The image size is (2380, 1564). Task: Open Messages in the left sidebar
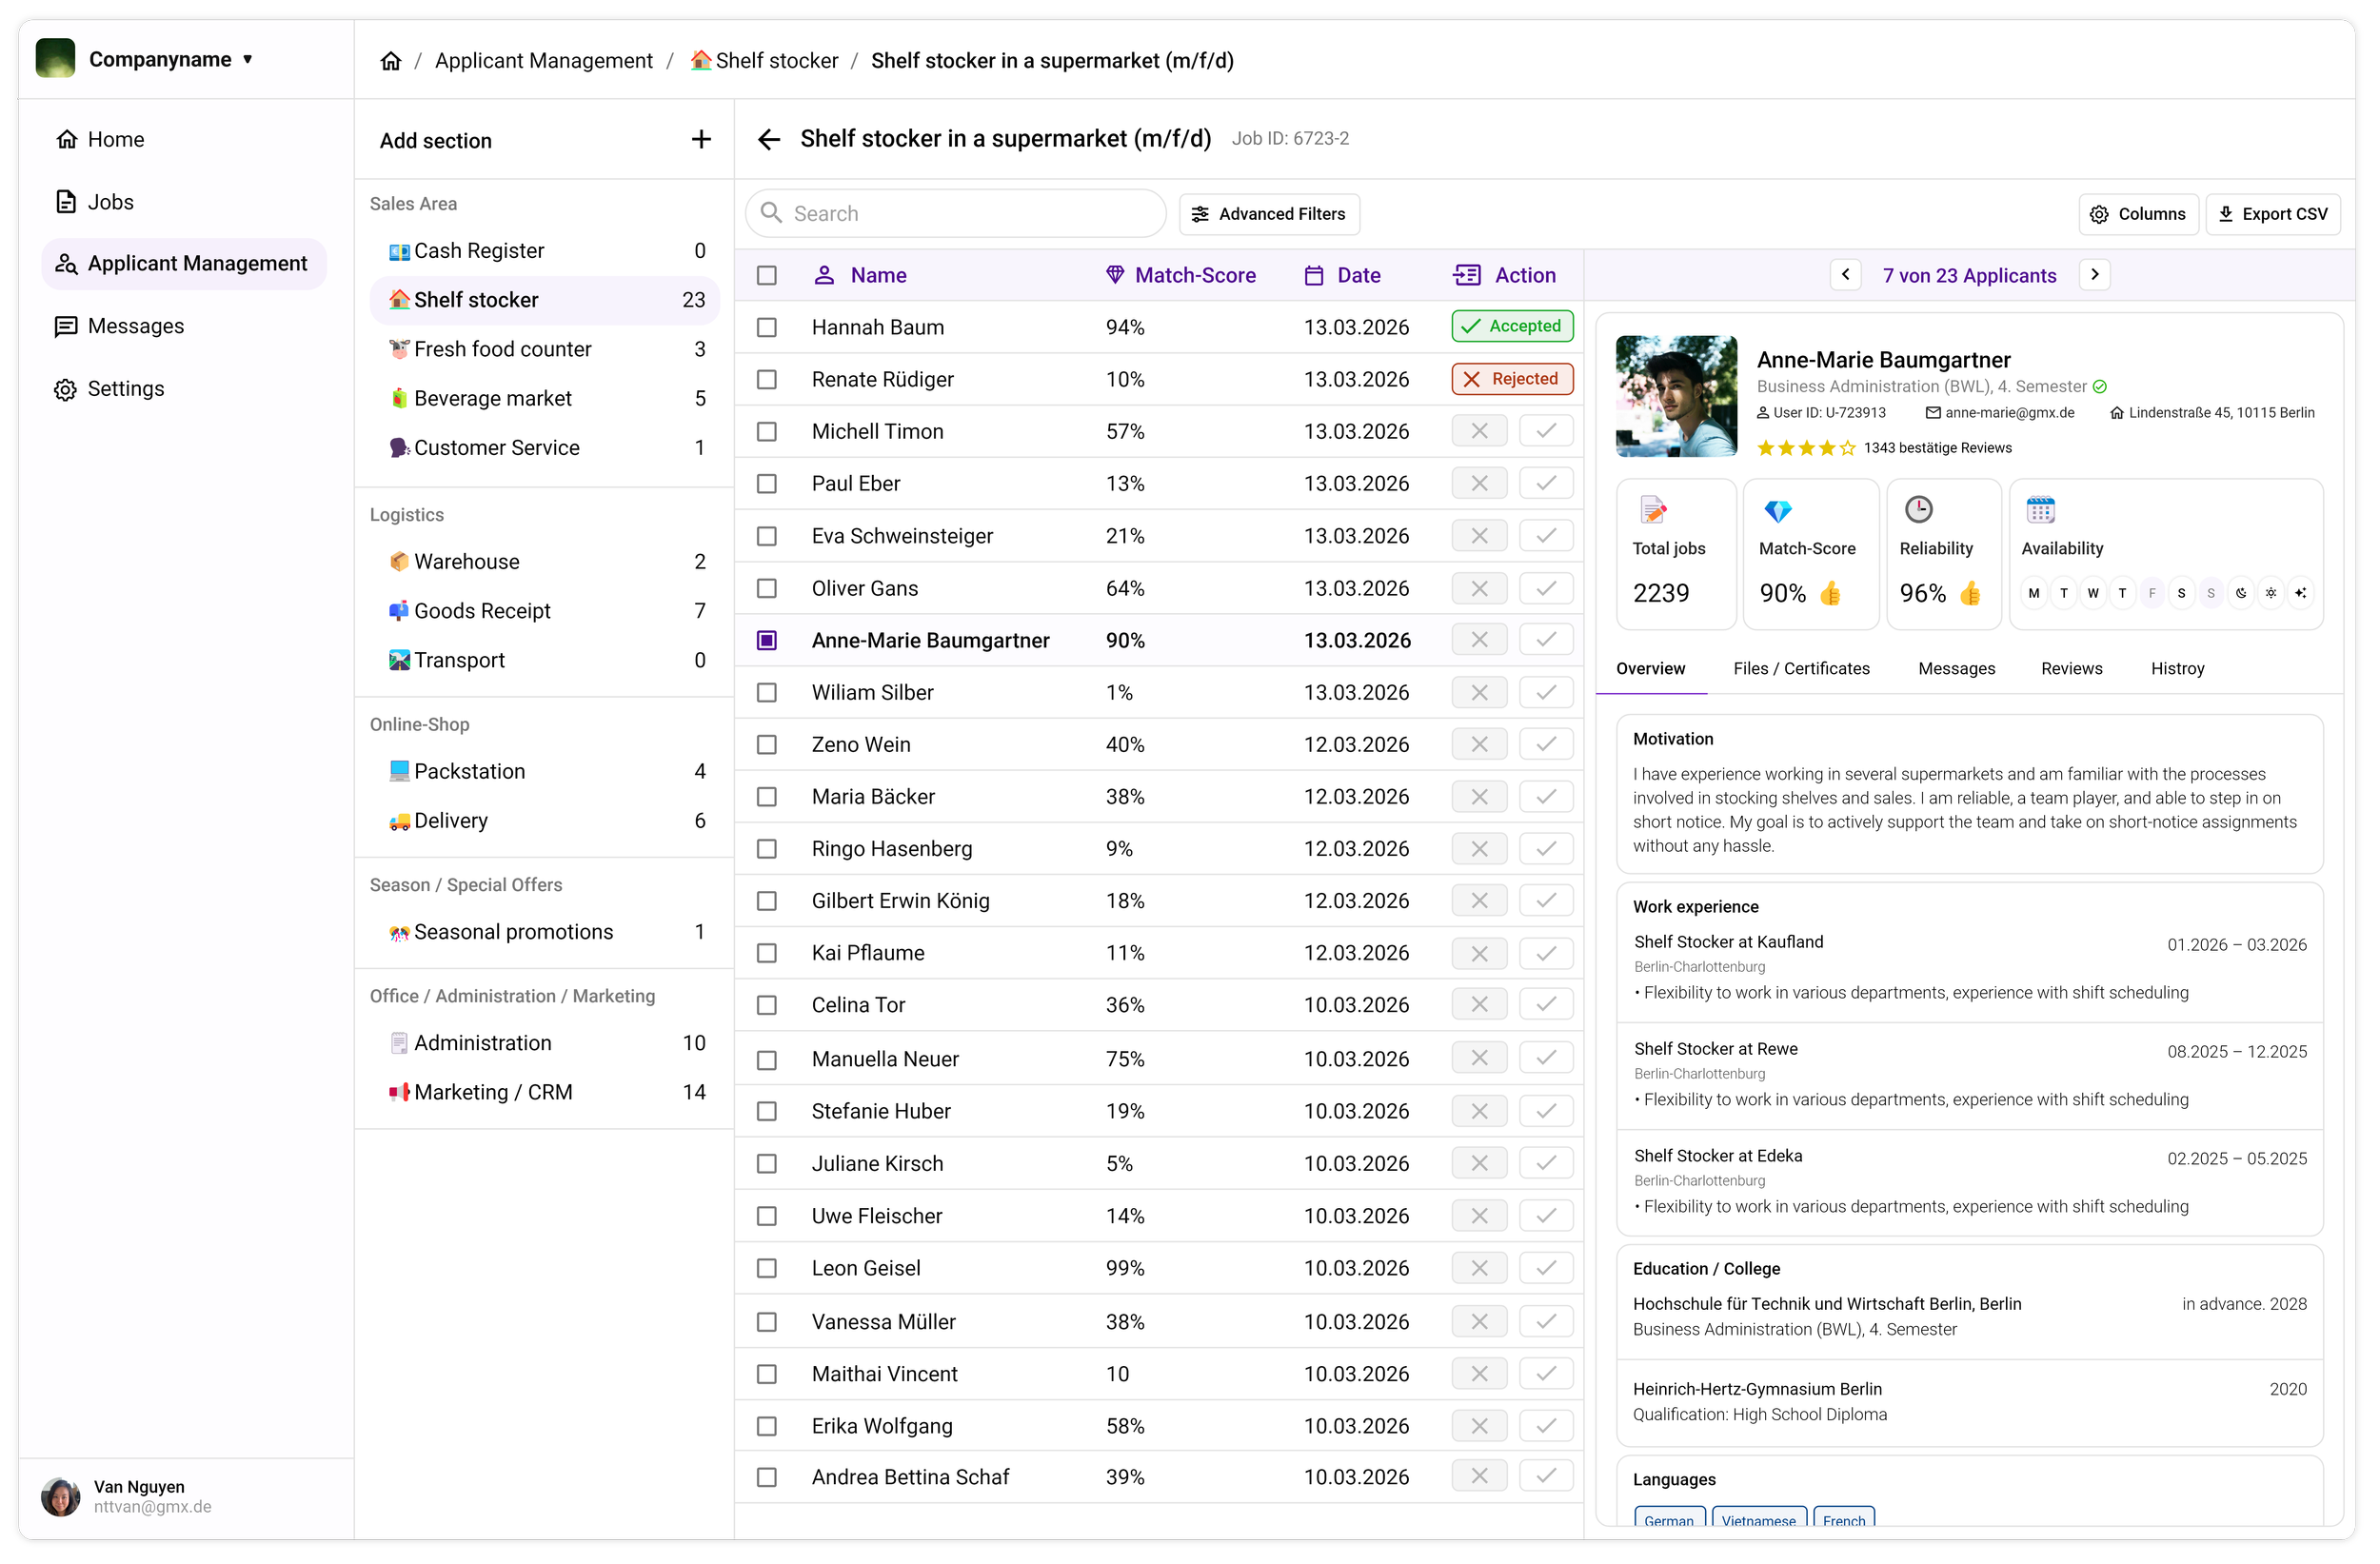(136, 326)
